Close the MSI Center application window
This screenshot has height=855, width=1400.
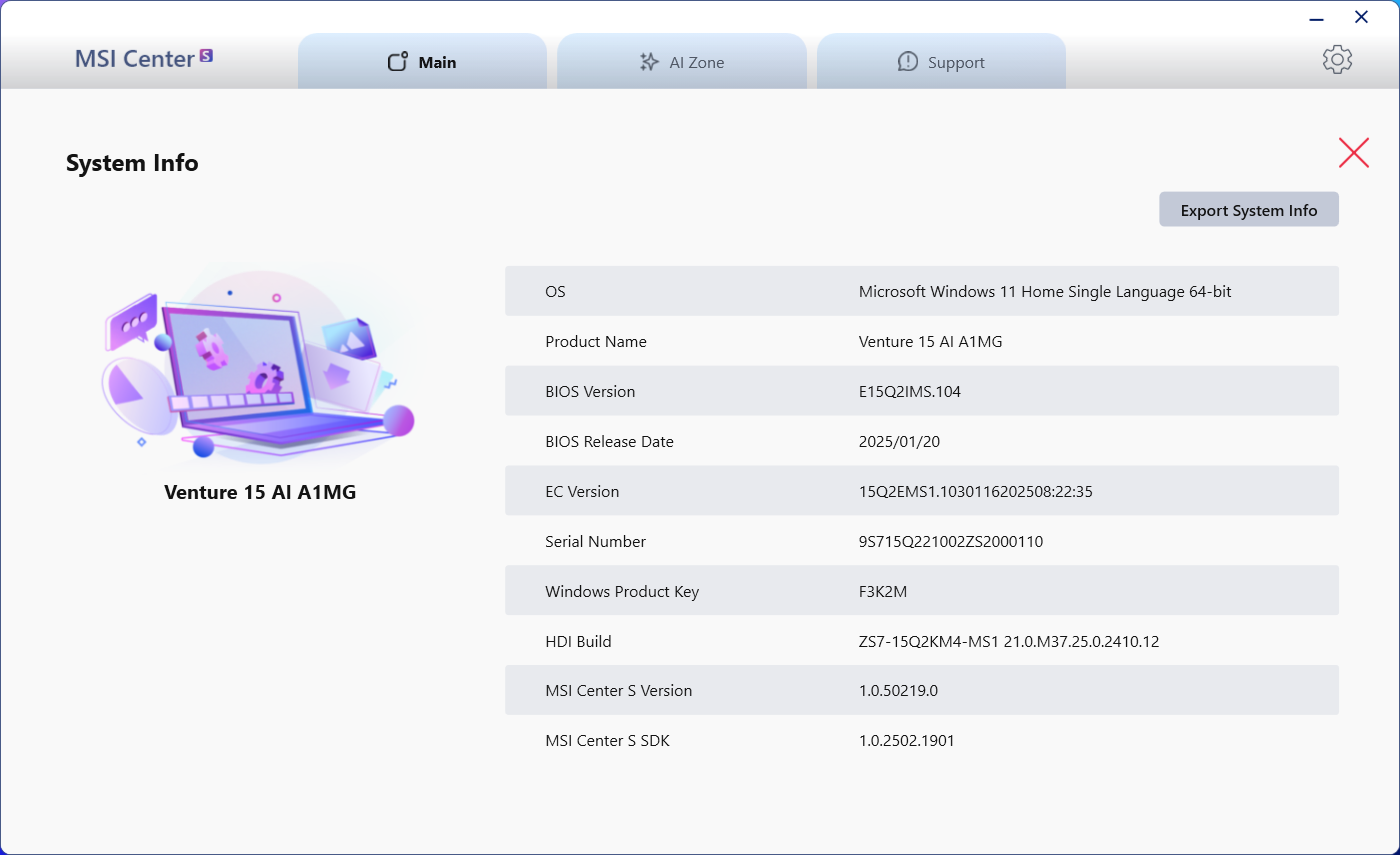coord(1361,17)
